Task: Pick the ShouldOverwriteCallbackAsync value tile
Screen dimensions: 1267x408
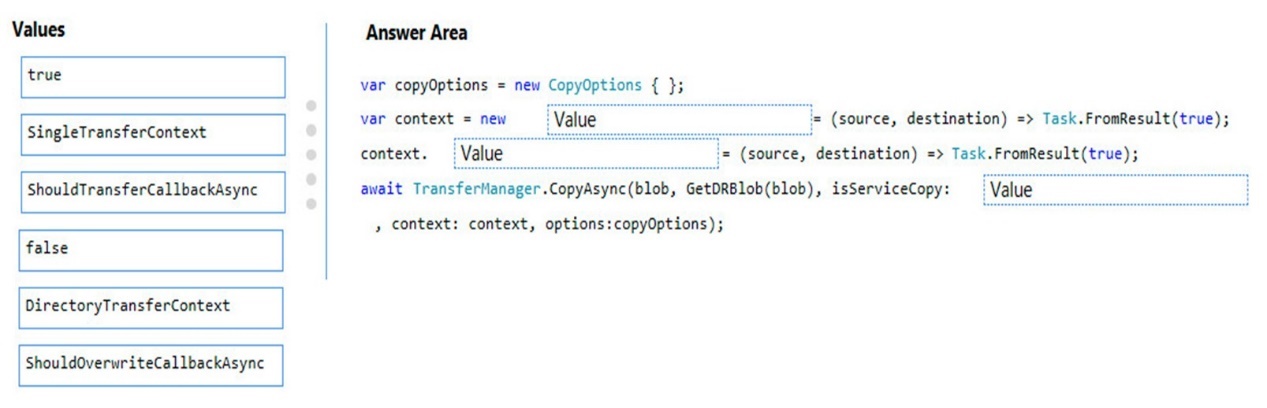Action: point(152,365)
